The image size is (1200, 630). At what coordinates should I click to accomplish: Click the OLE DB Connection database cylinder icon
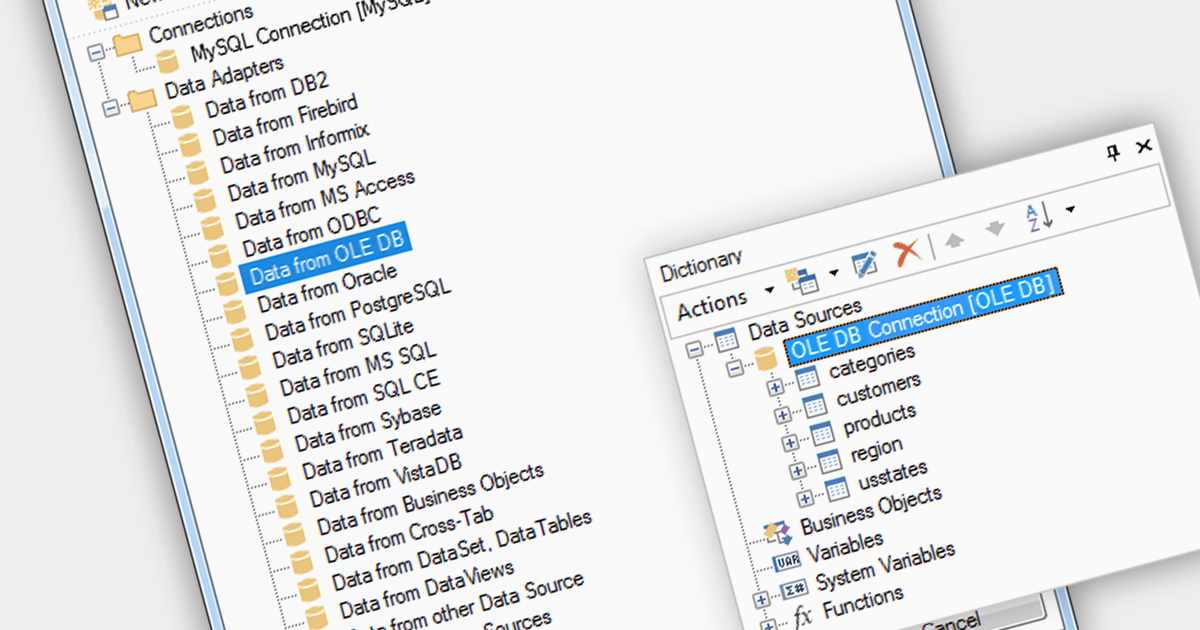pyautogui.click(x=766, y=358)
